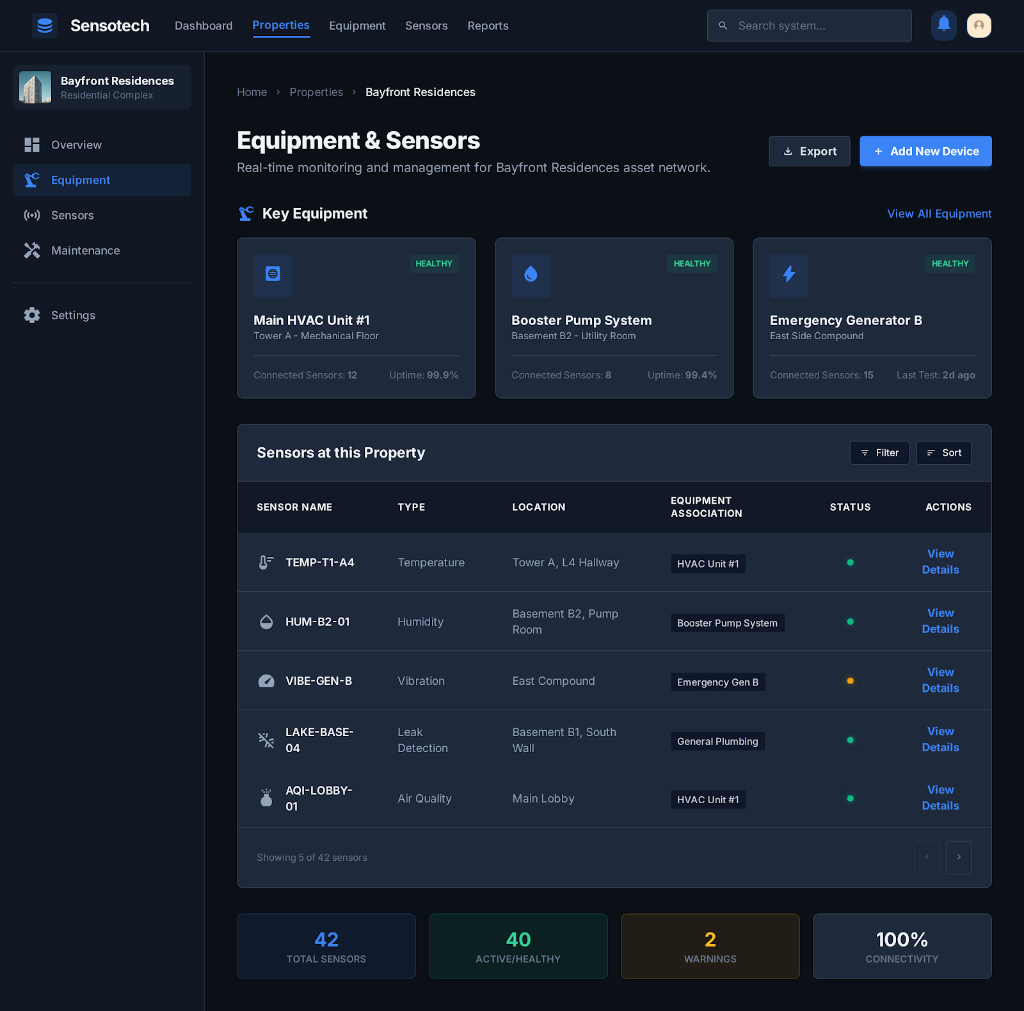View Details for LAKE-BASE-04 sensor
The width and height of the screenshot is (1024, 1011).
coord(940,739)
